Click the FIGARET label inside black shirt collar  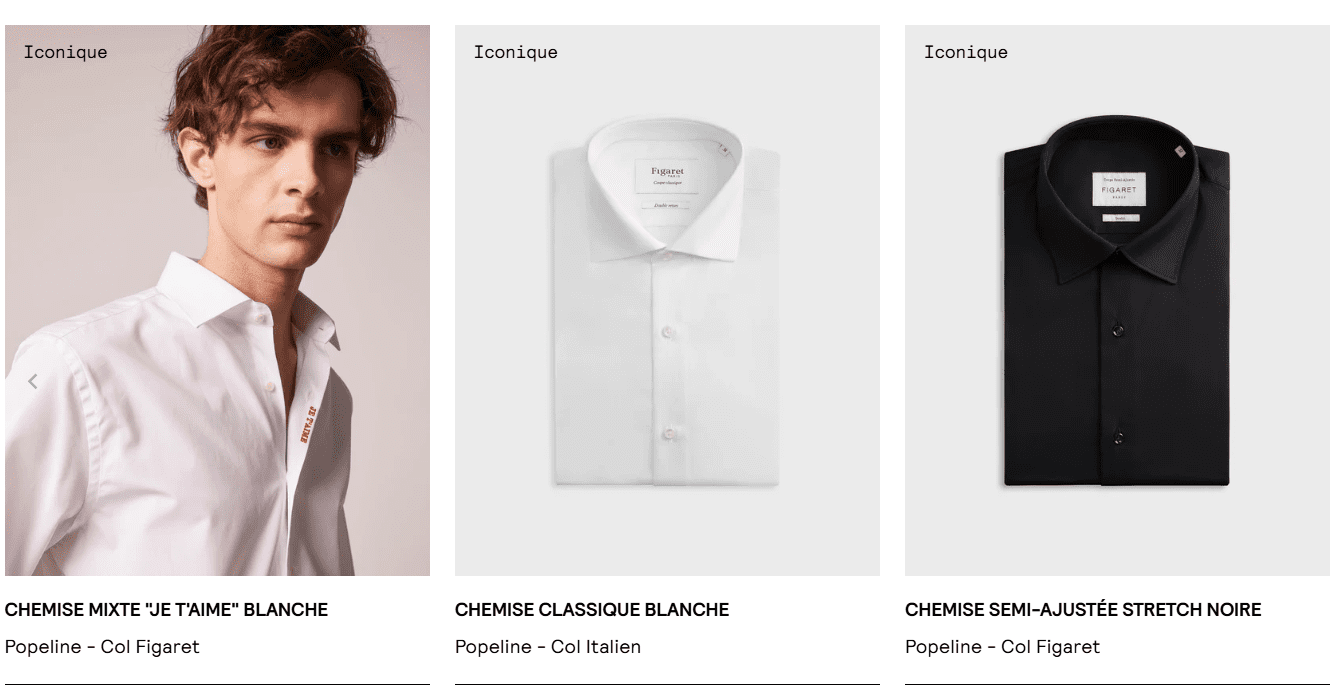click(1118, 189)
